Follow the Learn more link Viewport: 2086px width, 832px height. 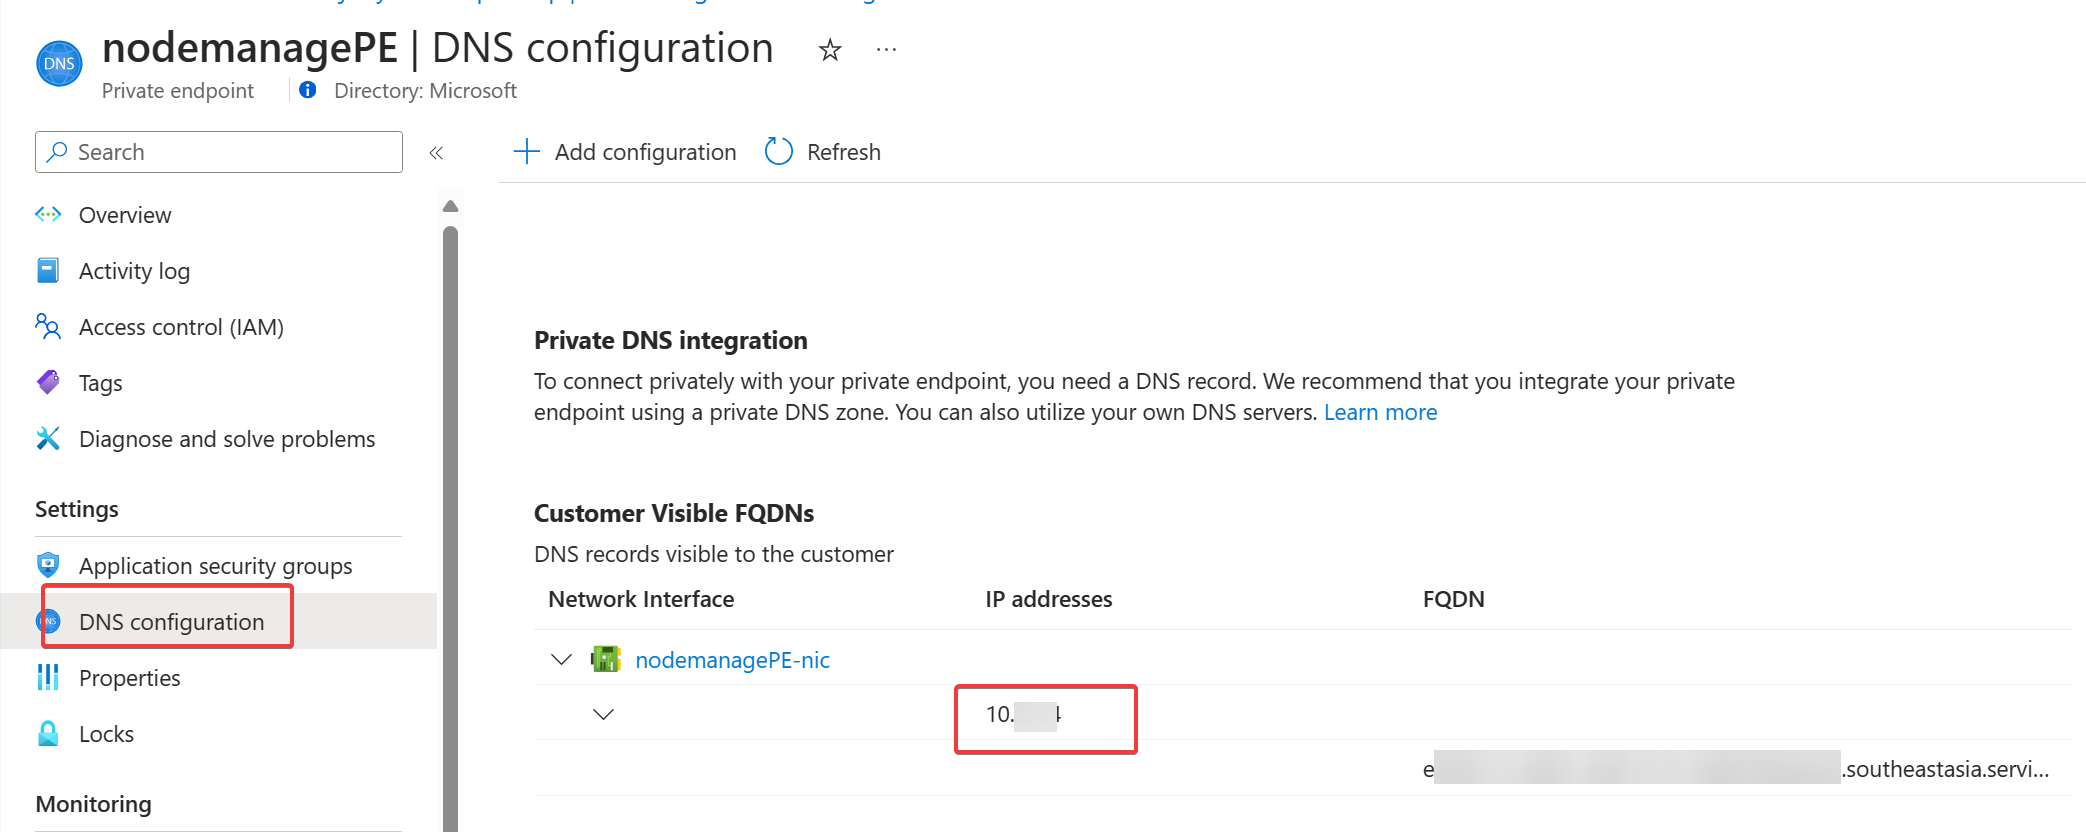(x=1380, y=412)
